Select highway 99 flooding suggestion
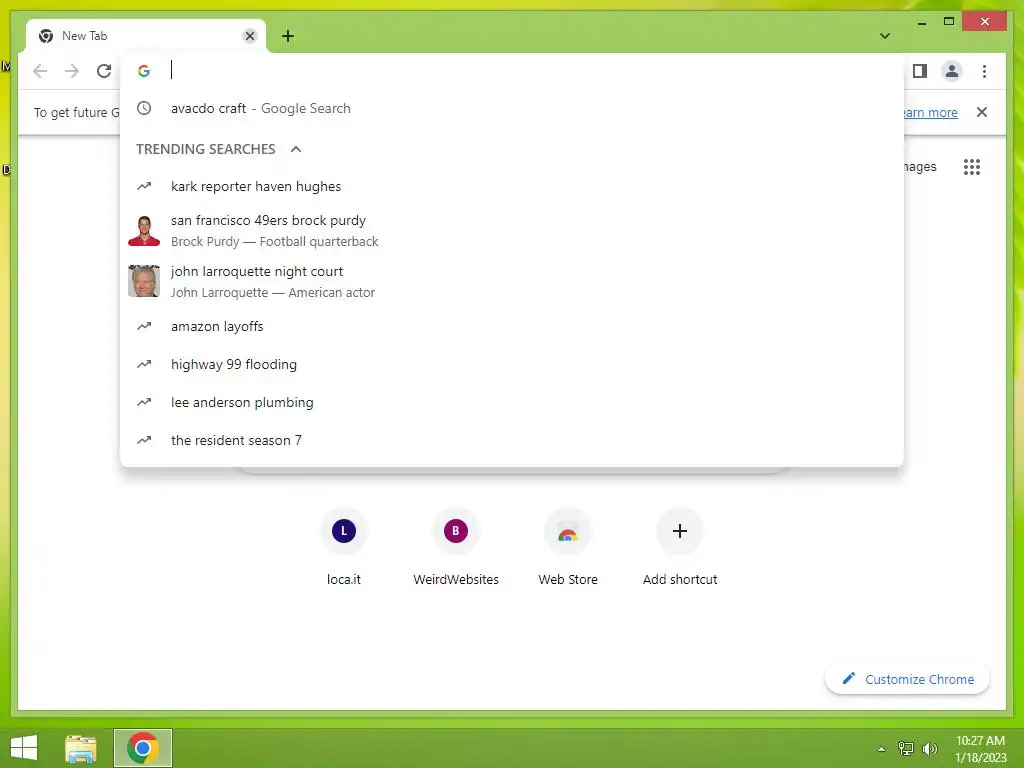The image size is (1024, 768). (512, 364)
